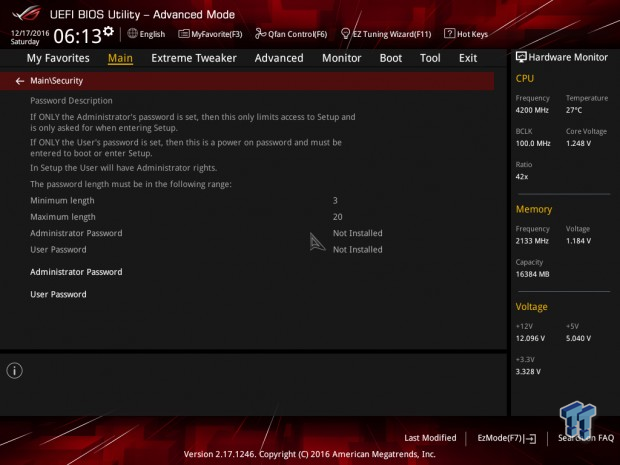Open the clock settings gear icon
This screenshot has width=620, height=465.
click(x=108, y=32)
